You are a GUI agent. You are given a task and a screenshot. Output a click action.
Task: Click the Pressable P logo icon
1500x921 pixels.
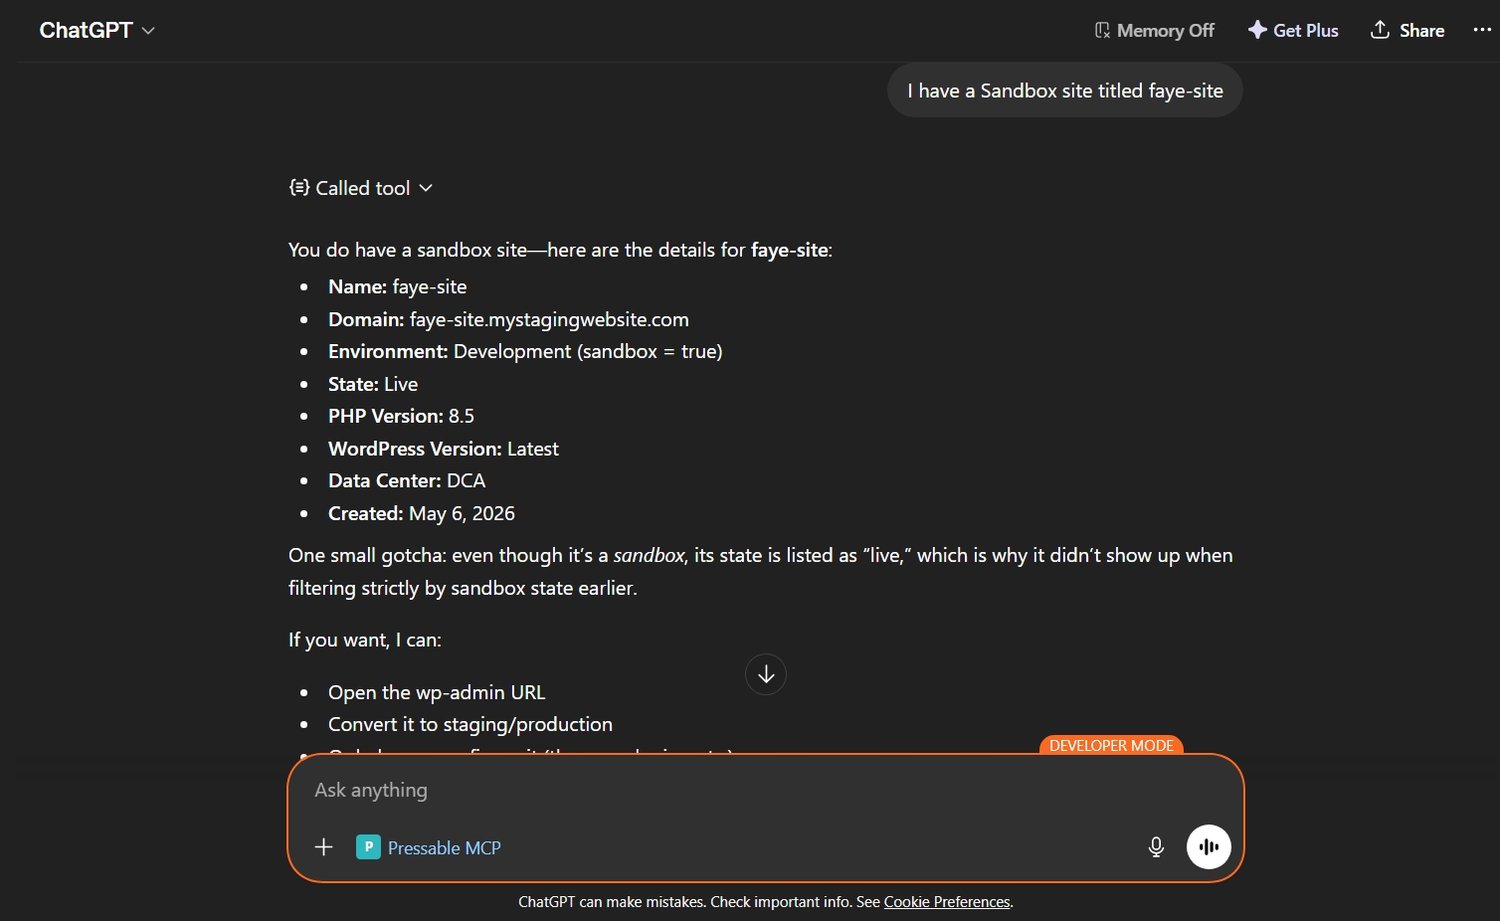tap(368, 847)
